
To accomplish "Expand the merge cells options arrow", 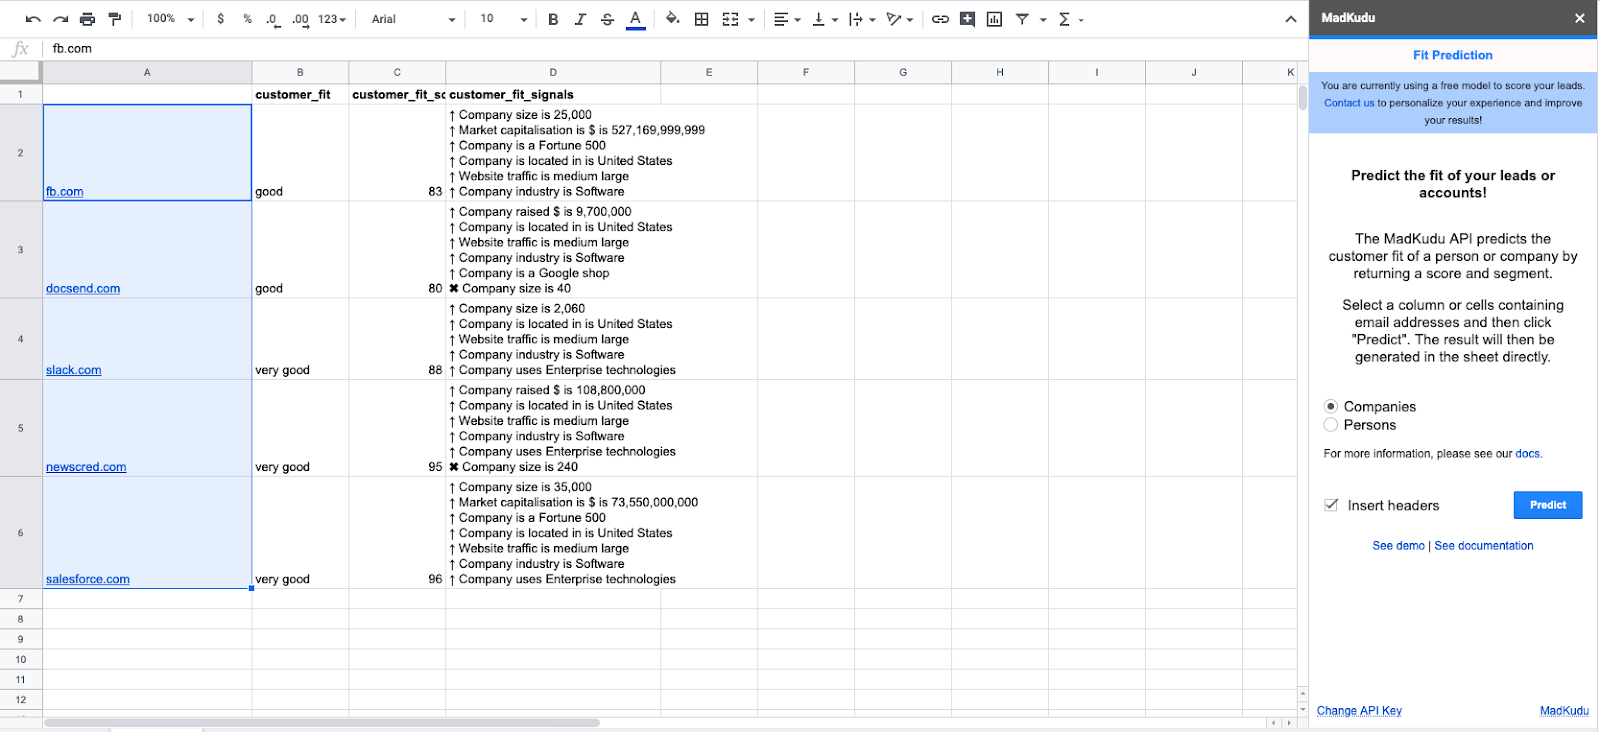I will 751,19.
